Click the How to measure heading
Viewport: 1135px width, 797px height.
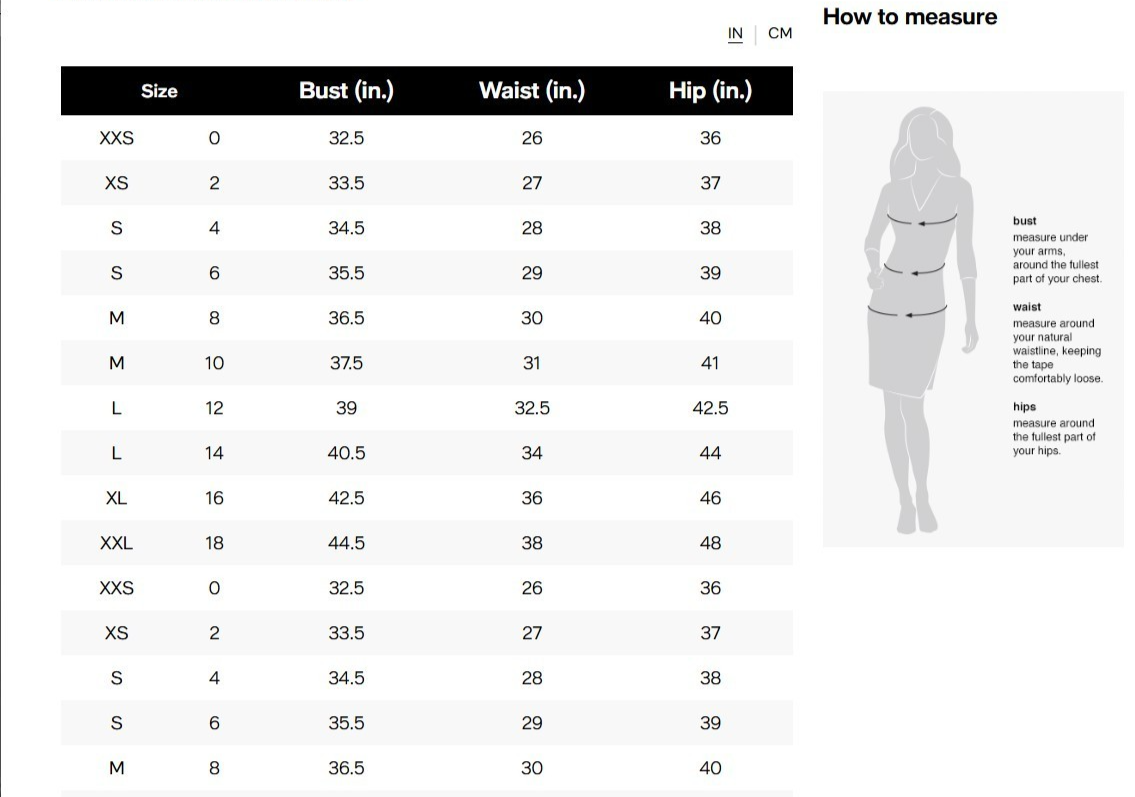[909, 17]
